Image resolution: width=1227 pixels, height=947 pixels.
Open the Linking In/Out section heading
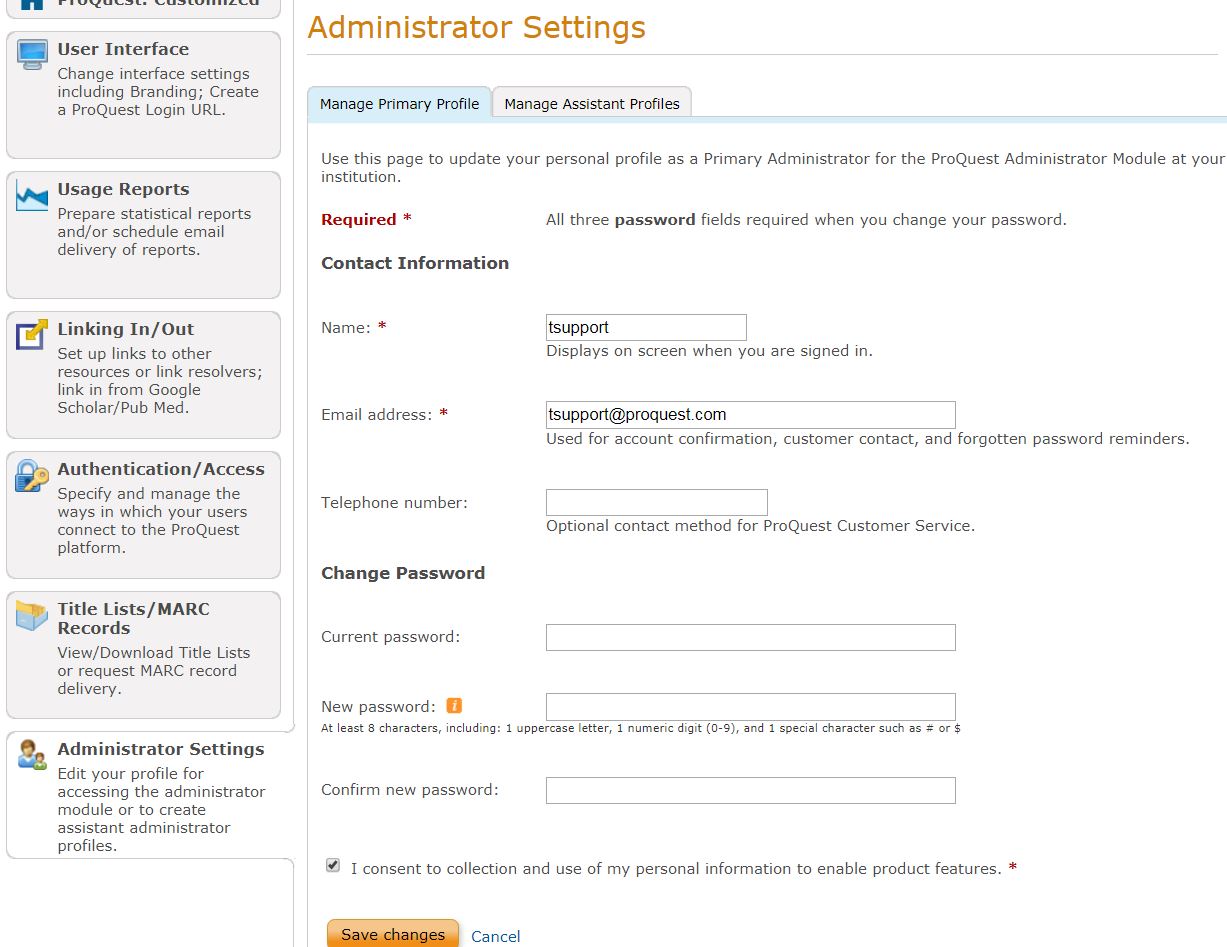pyautogui.click(x=126, y=329)
